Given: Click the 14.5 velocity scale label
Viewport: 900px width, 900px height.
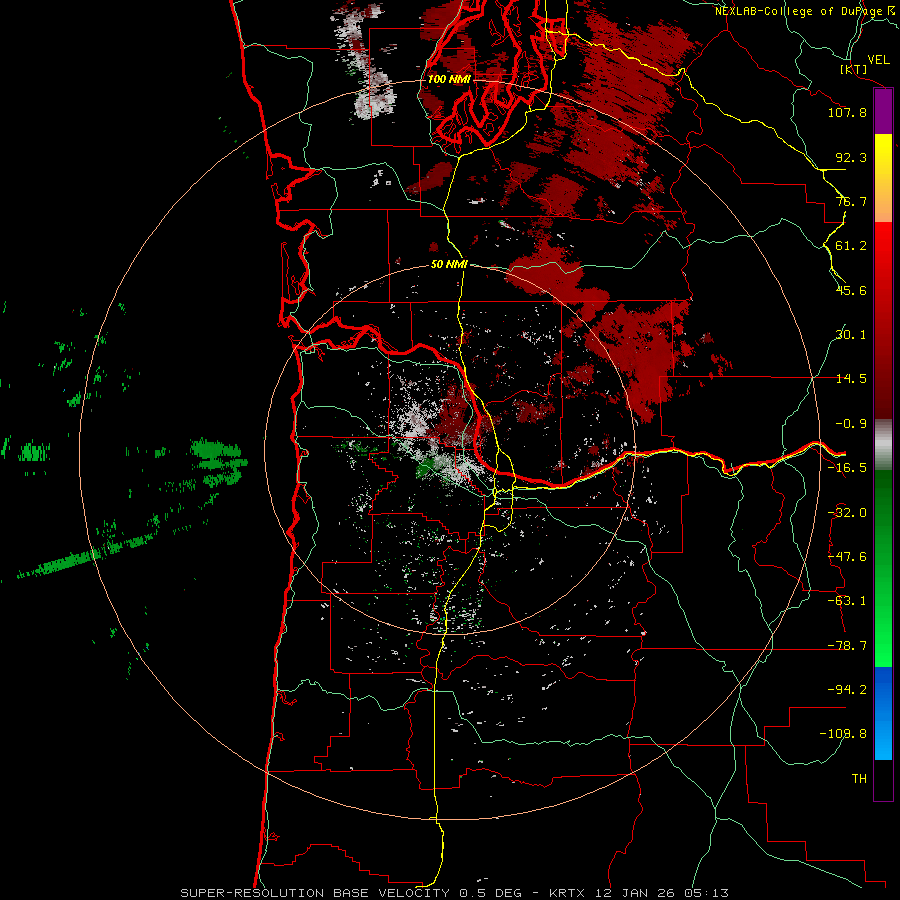Looking at the screenshot, I should coord(851,379).
